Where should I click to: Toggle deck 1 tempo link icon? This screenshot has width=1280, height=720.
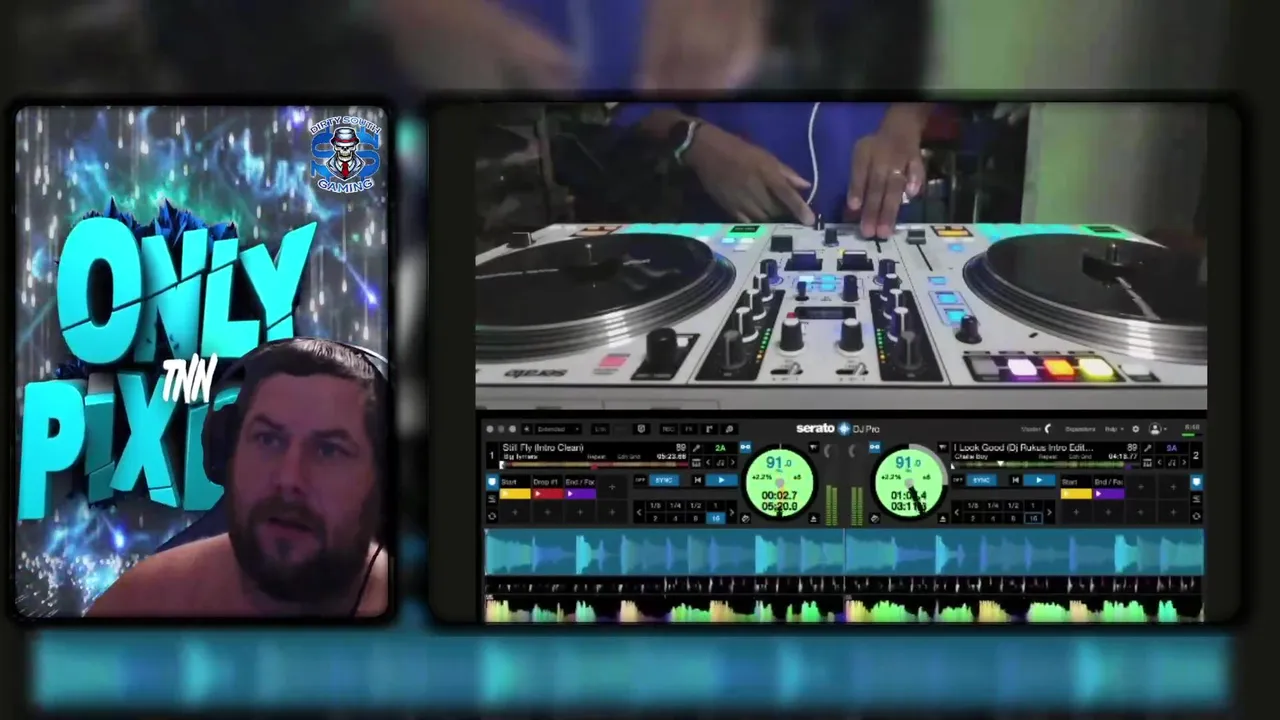pyautogui.click(x=745, y=447)
